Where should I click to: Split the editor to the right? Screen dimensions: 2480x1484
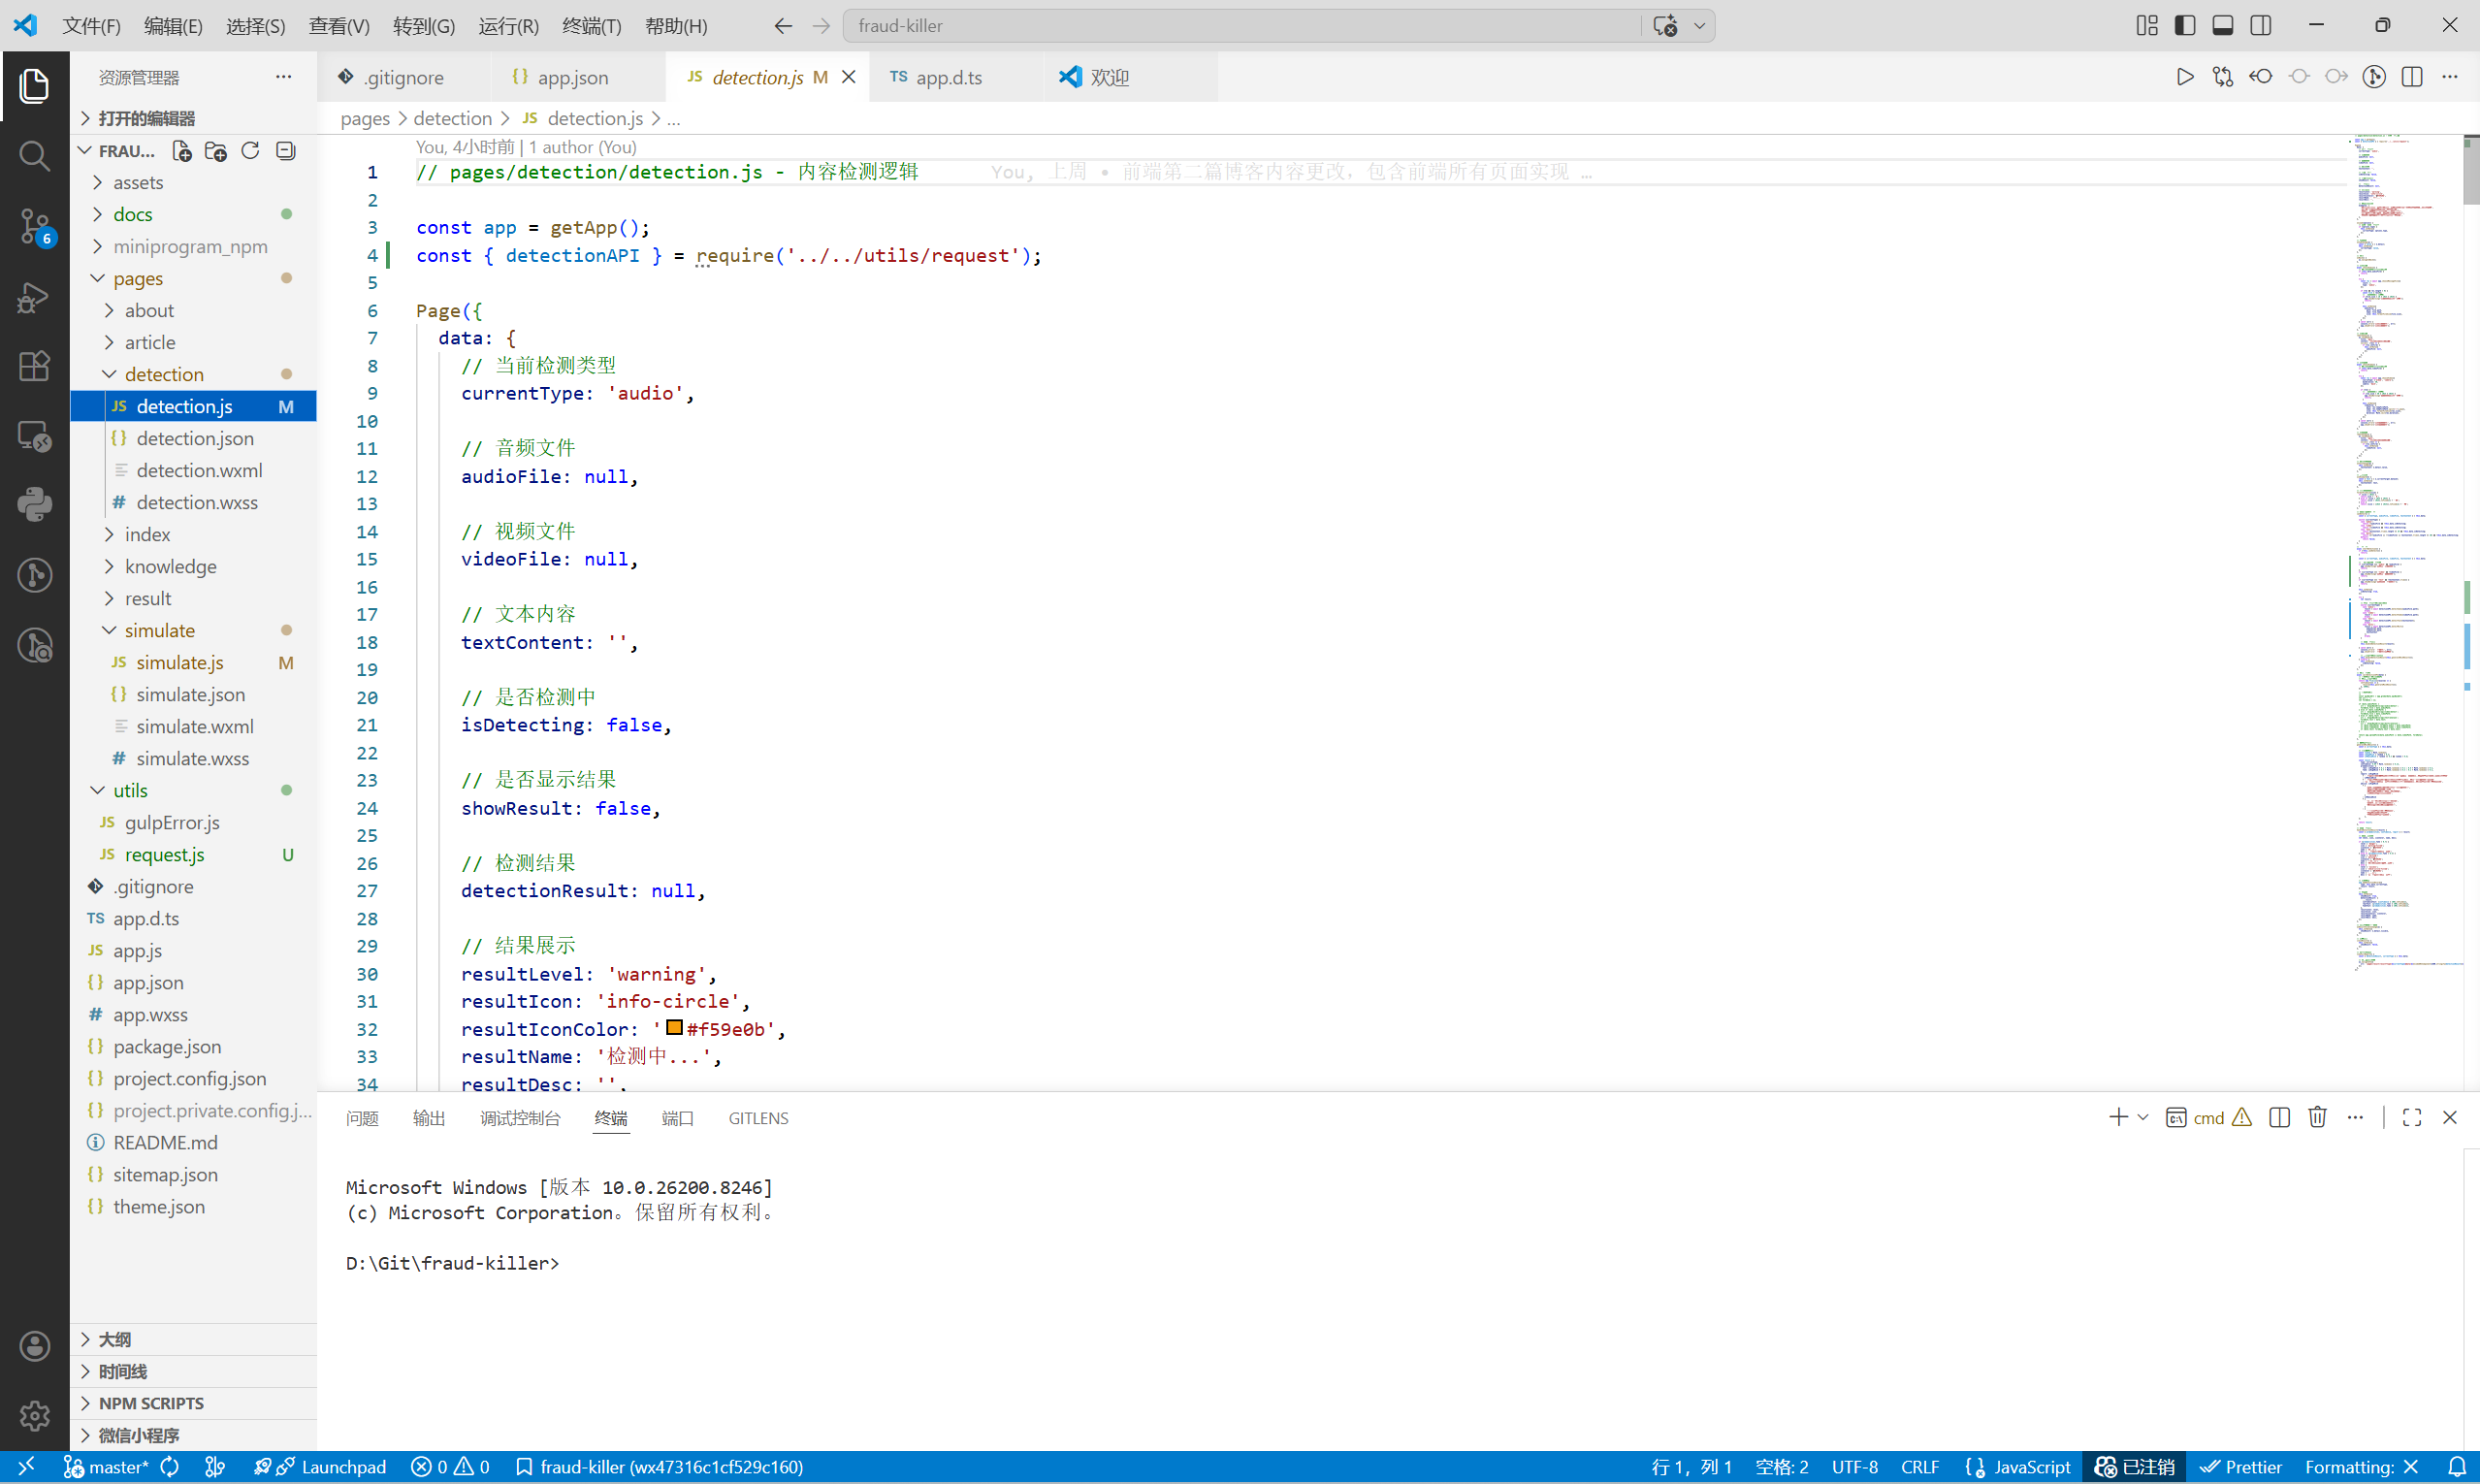point(2412,77)
